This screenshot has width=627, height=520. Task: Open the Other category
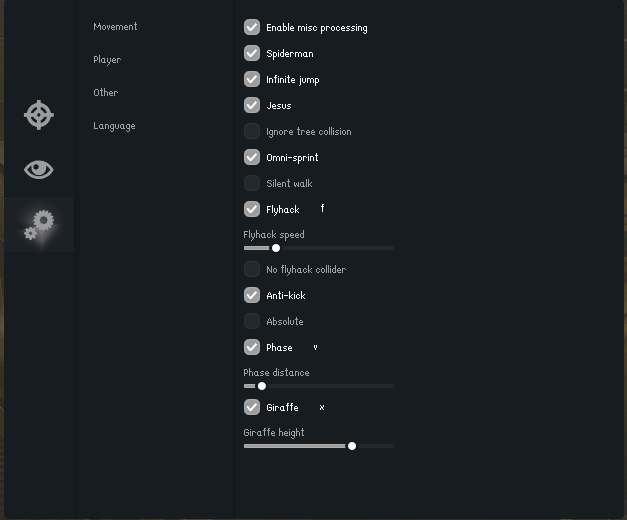105,93
